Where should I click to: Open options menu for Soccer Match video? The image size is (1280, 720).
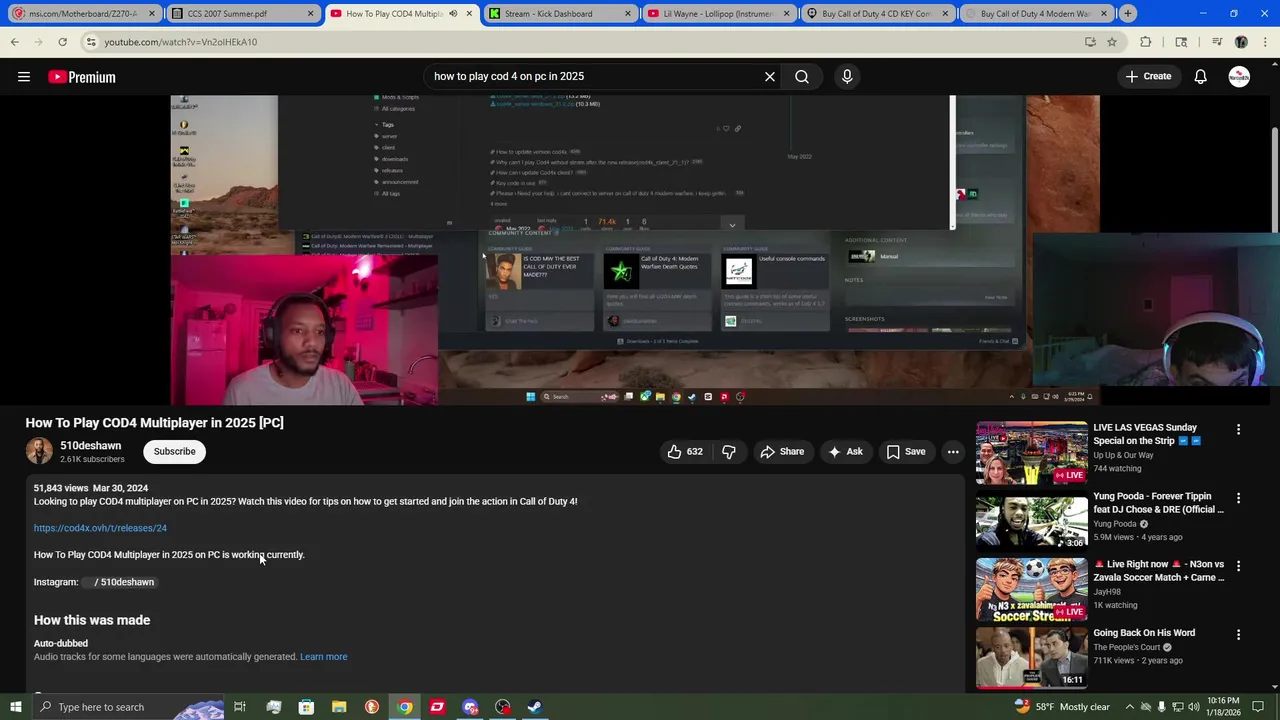coord(1238,566)
